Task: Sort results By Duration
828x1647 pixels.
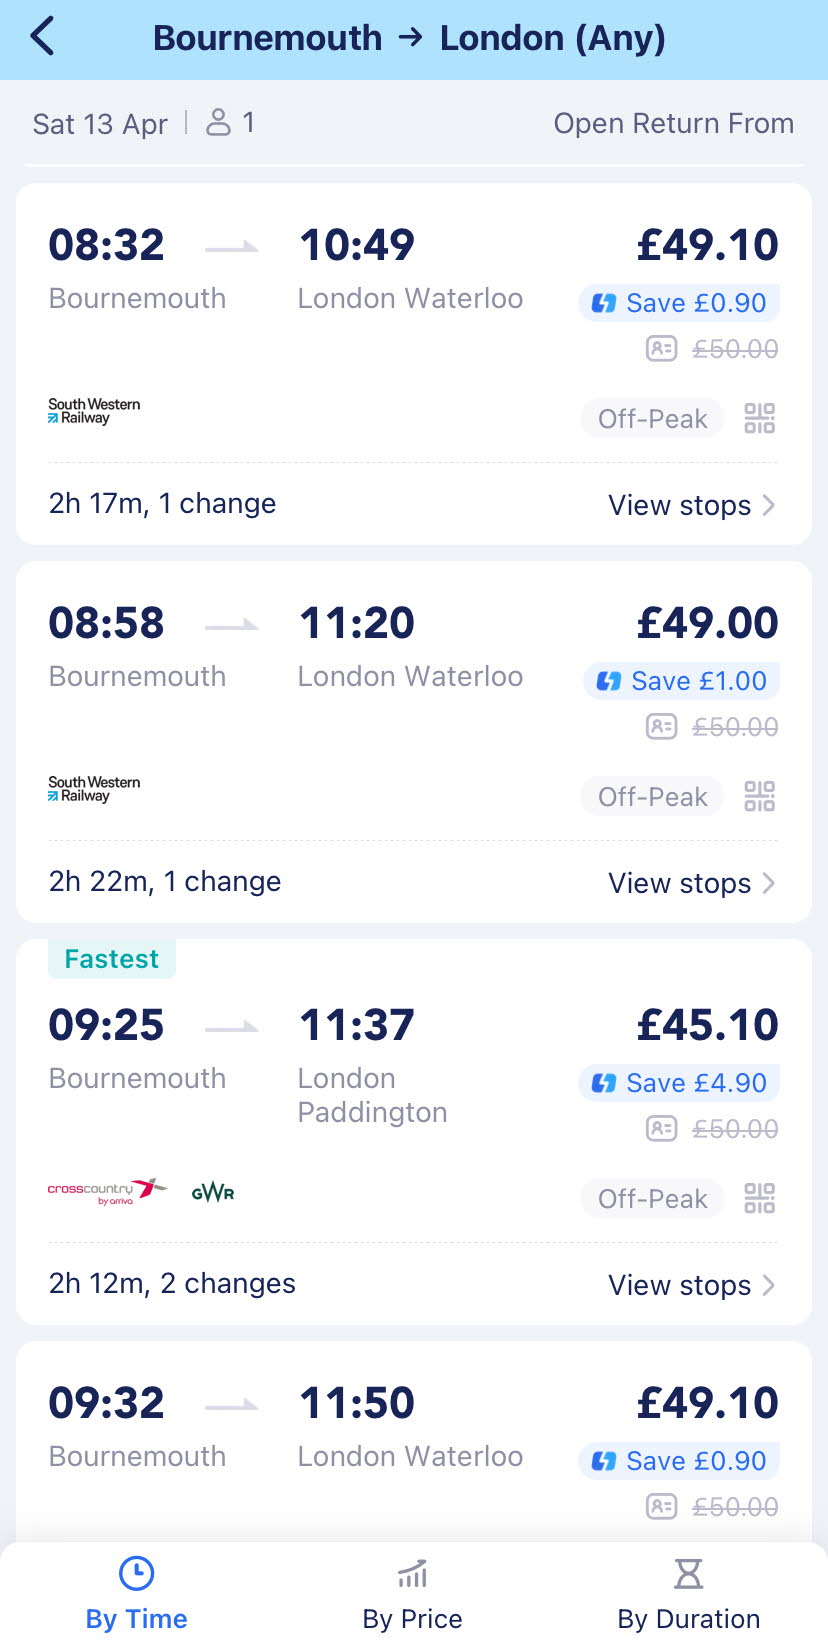Action: [x=688, y=1594]
